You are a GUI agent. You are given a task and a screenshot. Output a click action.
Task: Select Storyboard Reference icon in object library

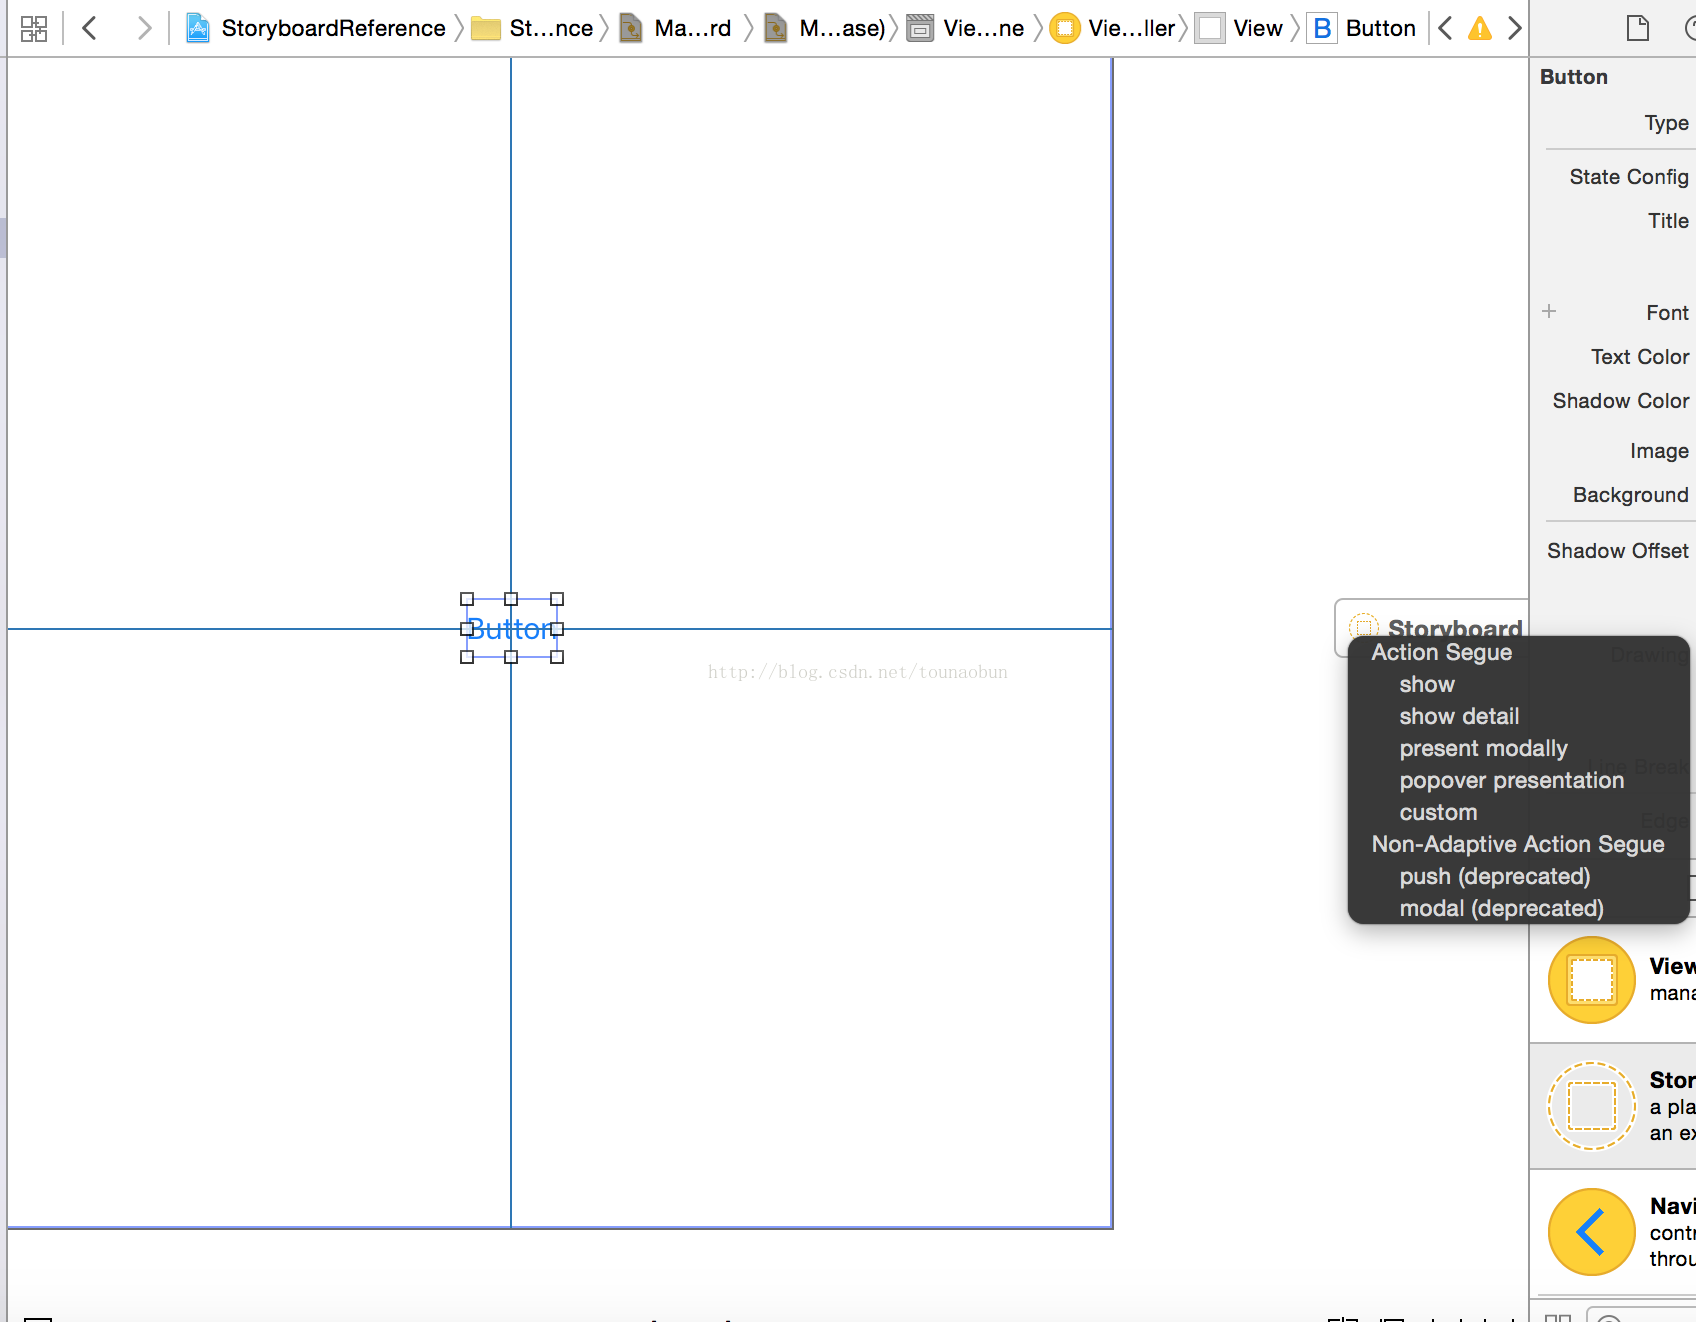click(x=1592, y=1106)
